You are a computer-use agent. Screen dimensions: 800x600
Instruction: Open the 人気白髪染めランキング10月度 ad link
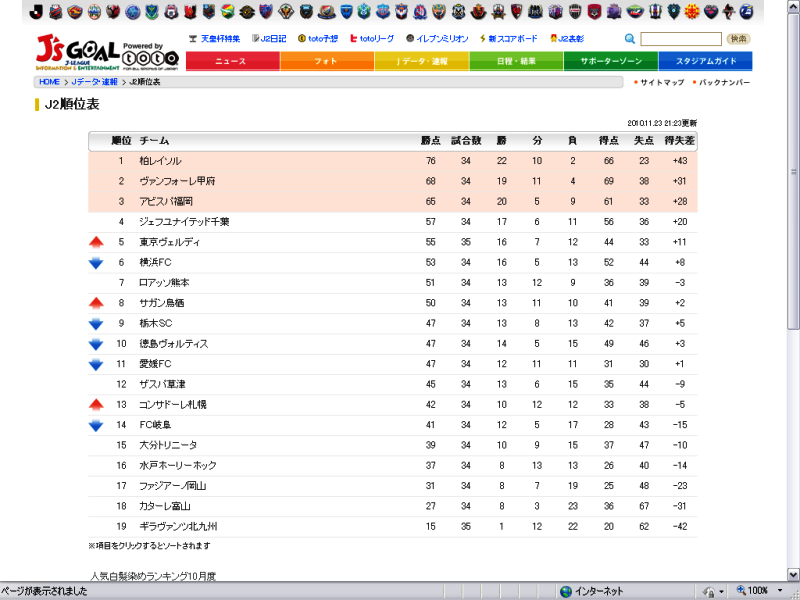coord(153,576)
